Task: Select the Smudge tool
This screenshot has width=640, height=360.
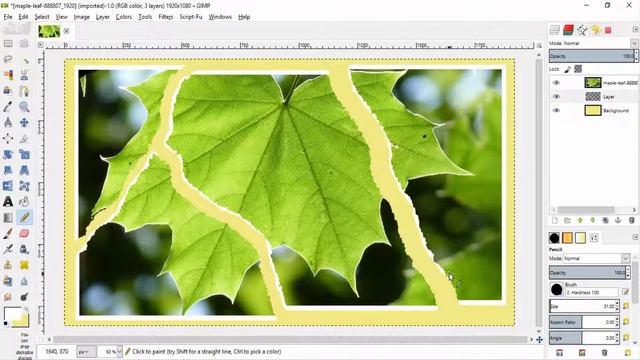Action: [8, 297]
